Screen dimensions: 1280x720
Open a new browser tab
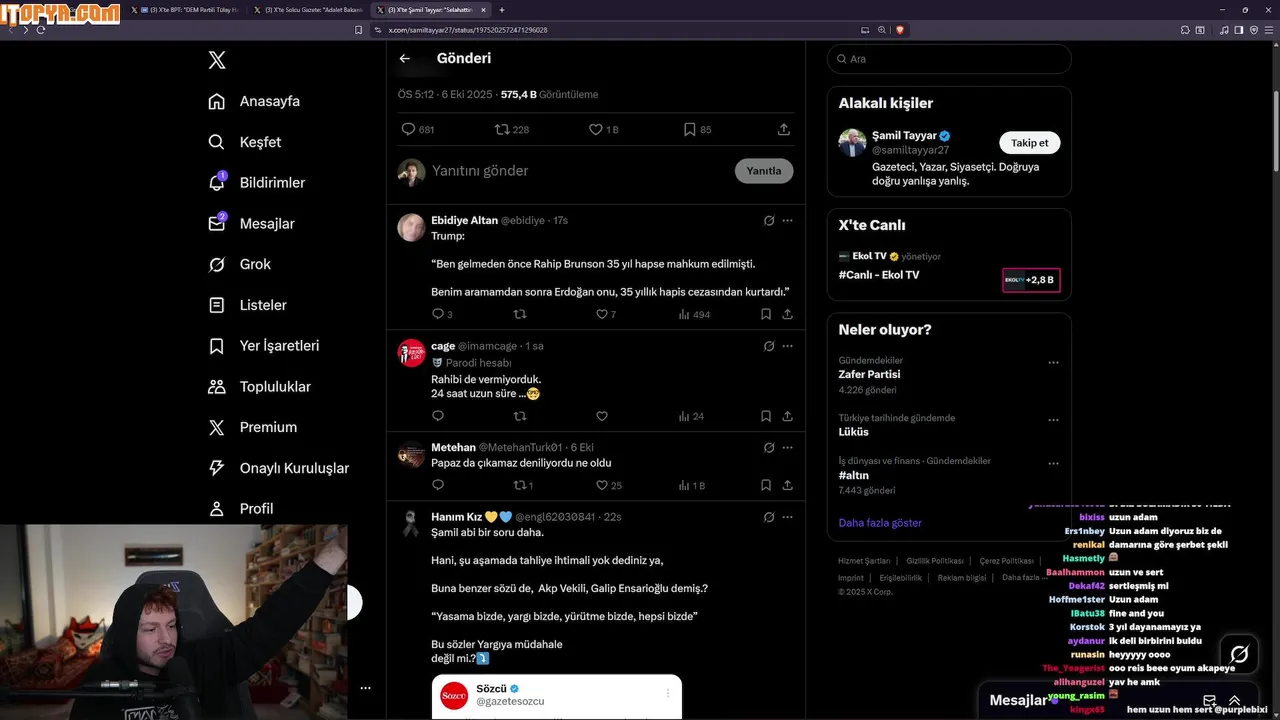(x=502, y=10)
